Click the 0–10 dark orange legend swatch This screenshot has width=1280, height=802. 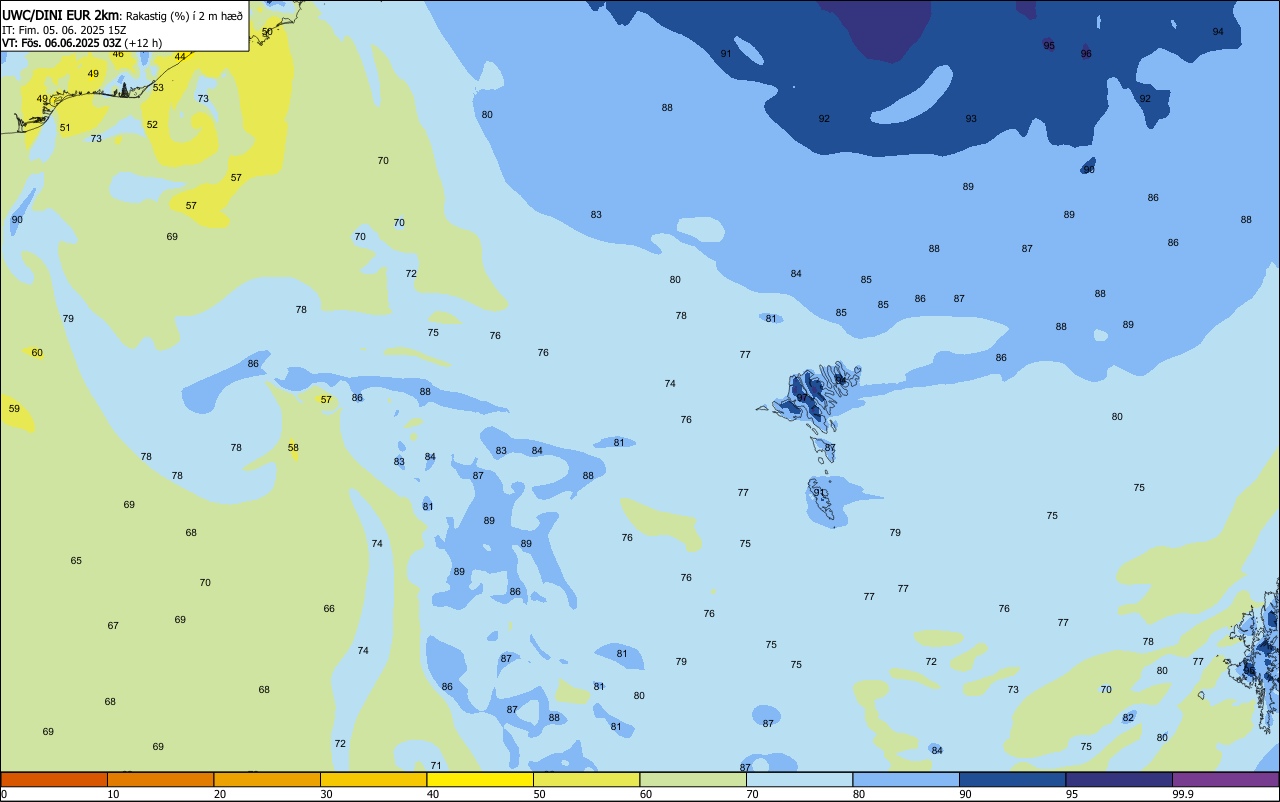[x=54, y=779]
